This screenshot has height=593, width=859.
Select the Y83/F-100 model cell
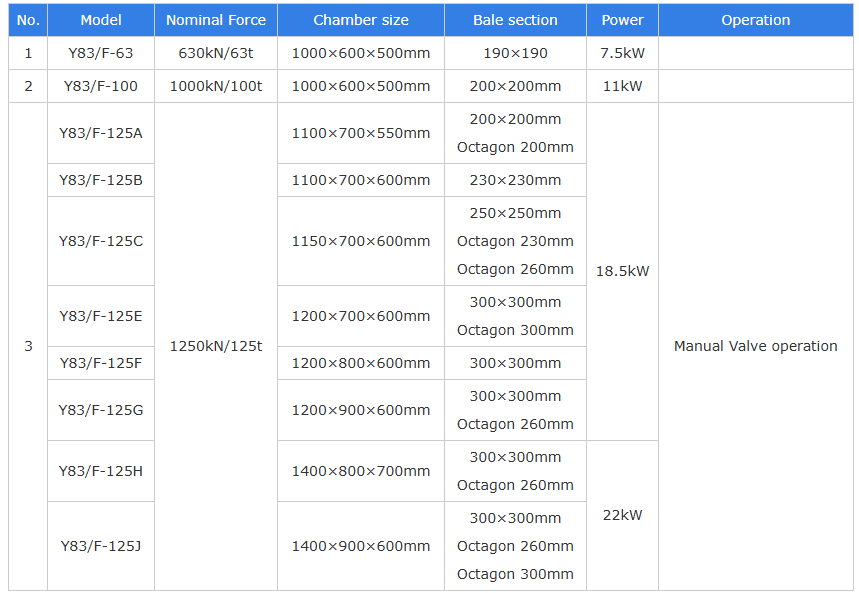click(101, 86)
